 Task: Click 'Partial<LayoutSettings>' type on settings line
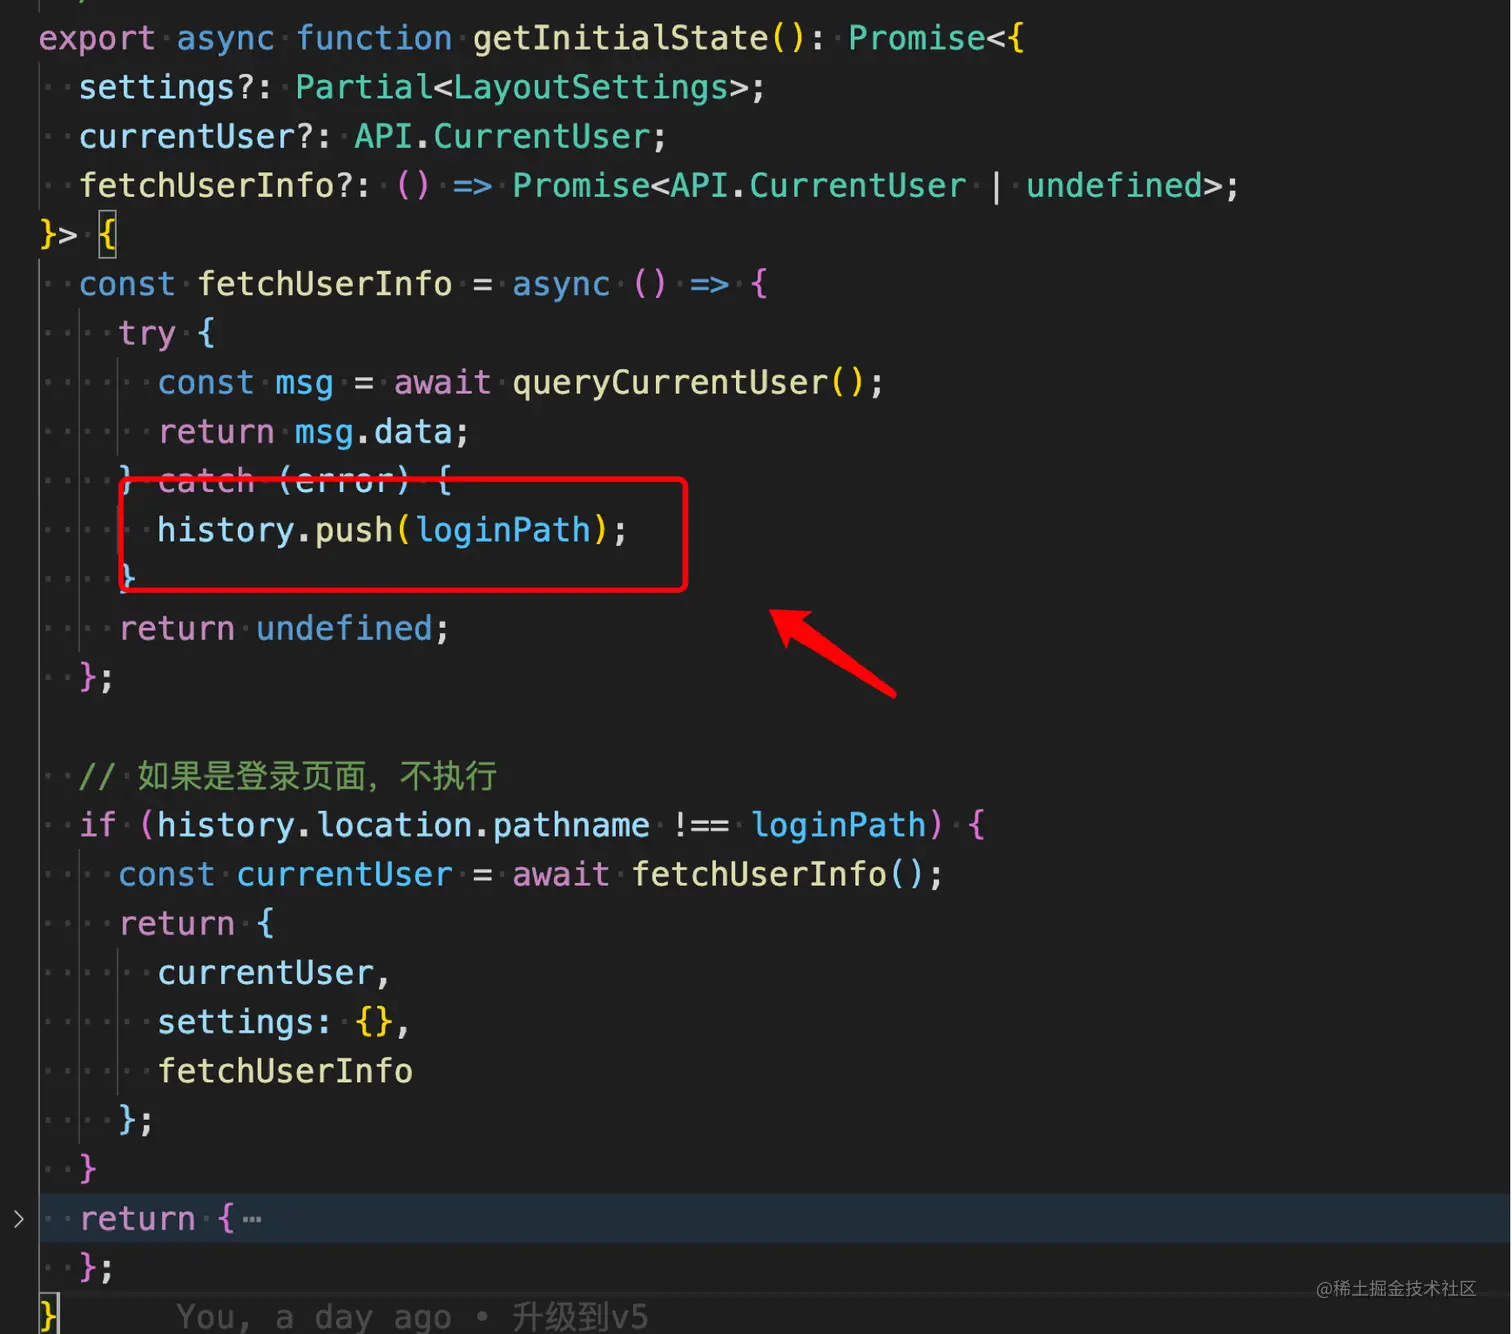pos(521,88)
